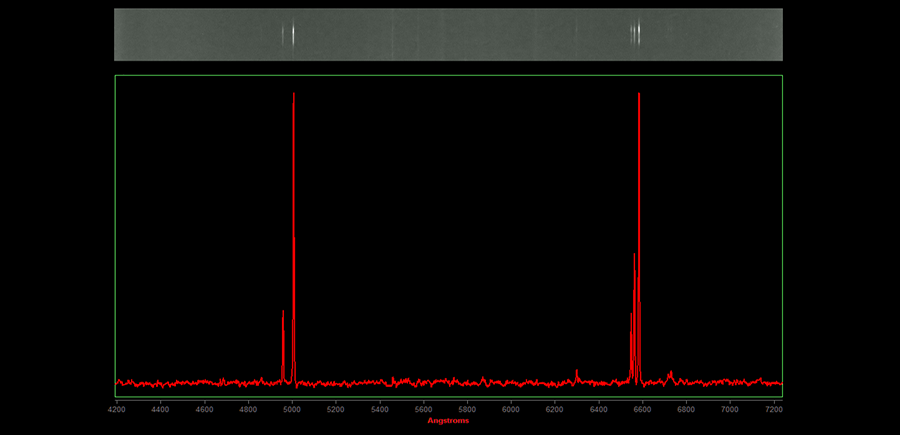
Task: Click the 5000 tick label on the axis
Action: click(x=292, y=409)
